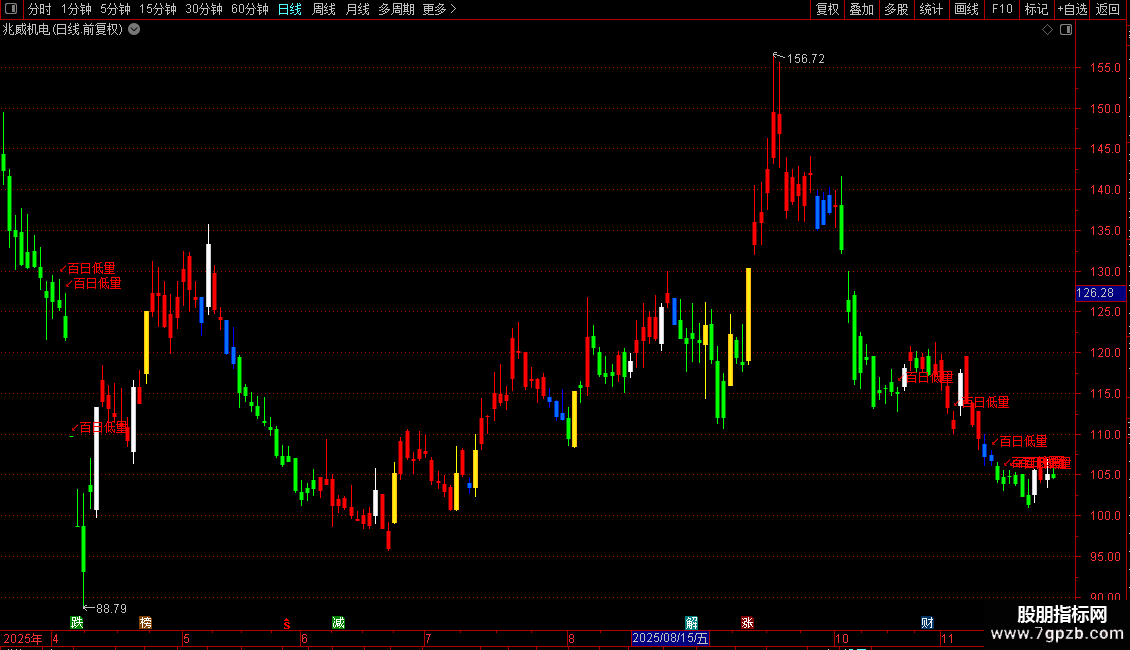The width and height of the screenshot is (1130, 650).
Task: Click the 88.79 low price label
Action: [x=111, y=609]
